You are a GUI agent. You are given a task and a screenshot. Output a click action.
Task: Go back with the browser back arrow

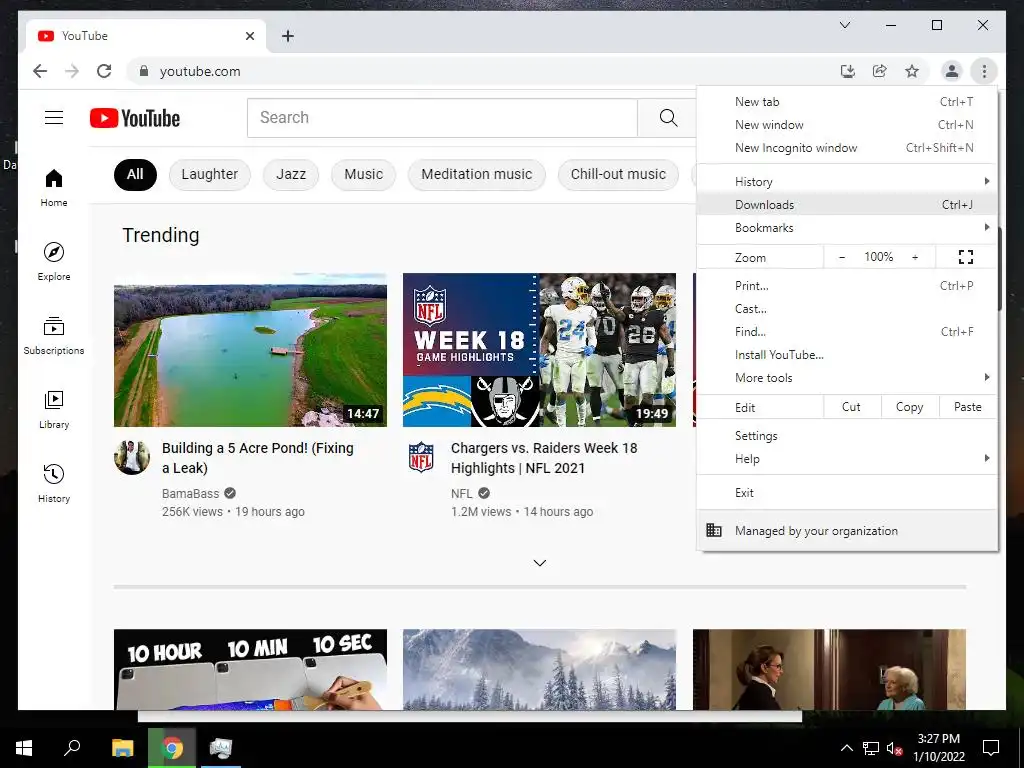click(40, 71)
